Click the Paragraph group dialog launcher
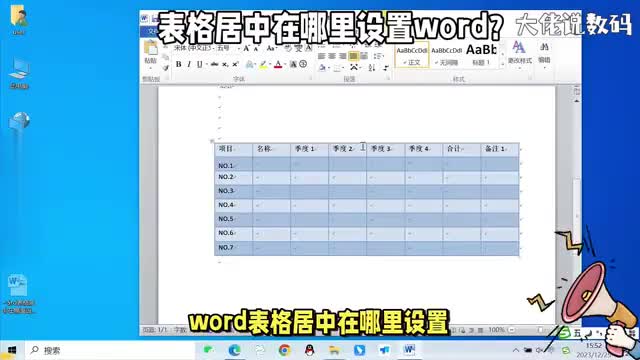The width and height of the screenshot is (640, 360). click(x=388, y=78)
